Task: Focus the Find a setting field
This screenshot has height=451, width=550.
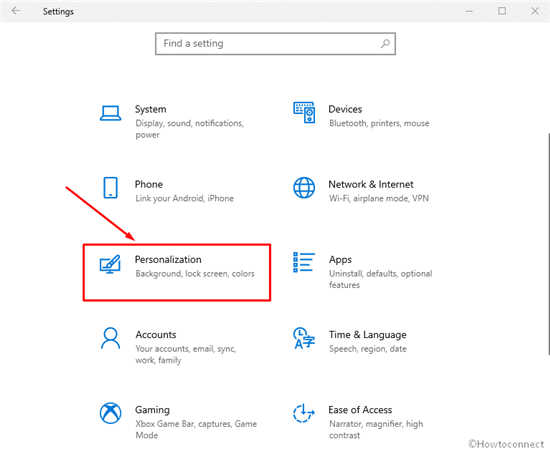Action: tap(275, 44)
